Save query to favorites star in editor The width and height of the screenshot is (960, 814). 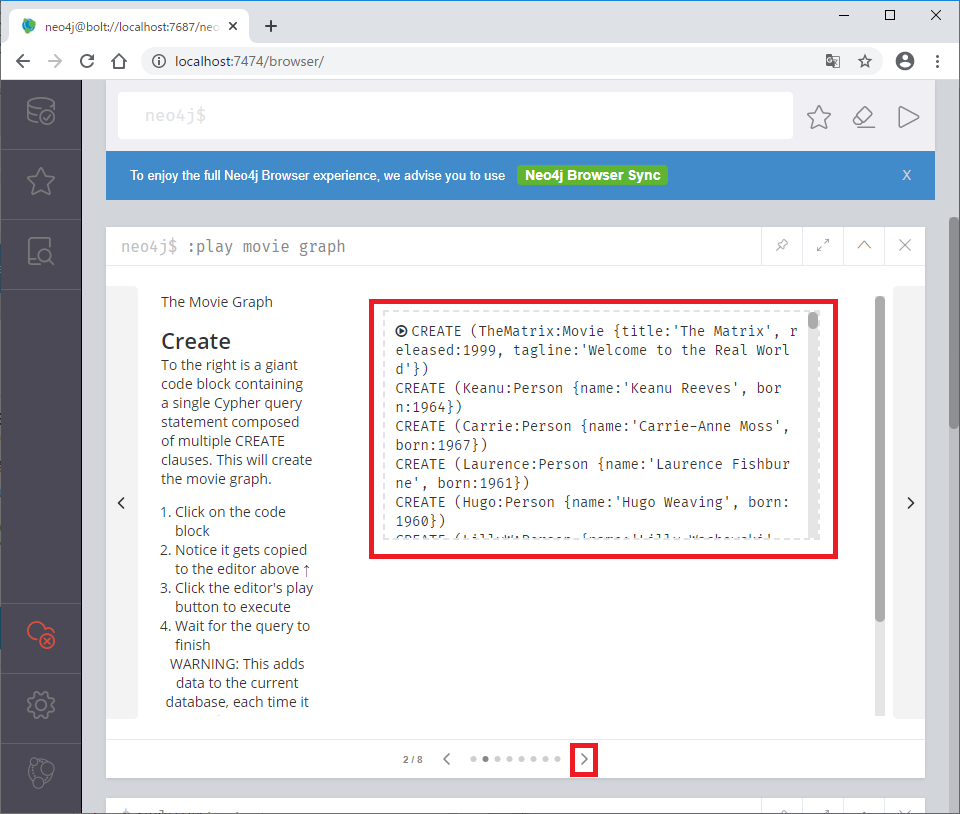point(819,116)
